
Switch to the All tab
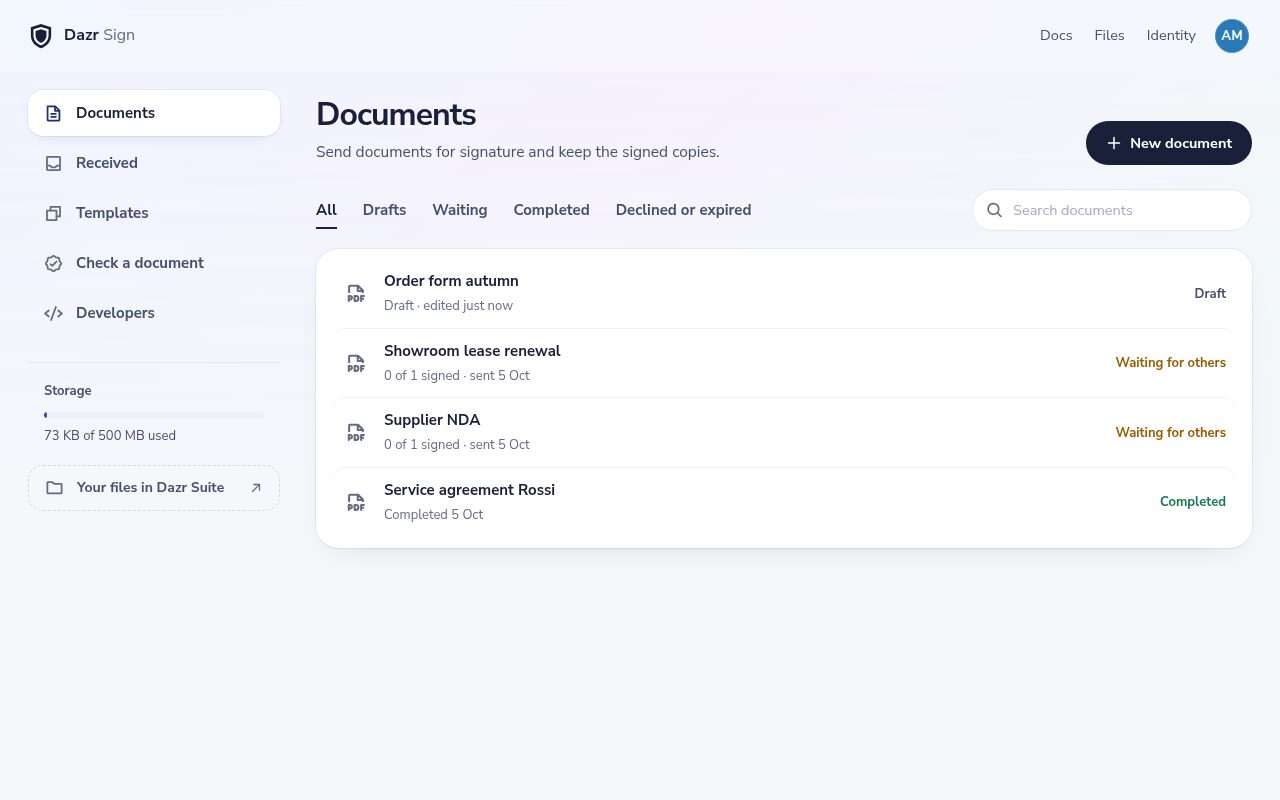(x=326, y=210)
